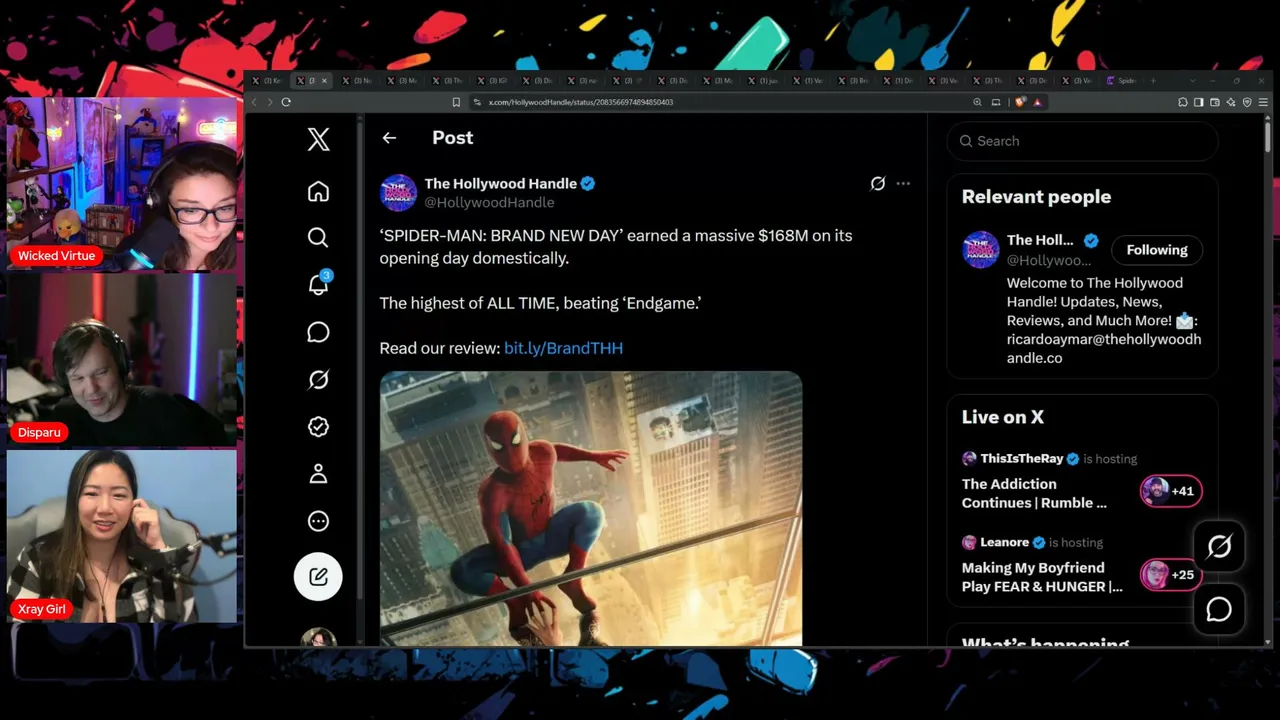This screenshot has height=720, width=1280.
Task: Open a new tab with the plus button
Action: [1153, 81]
